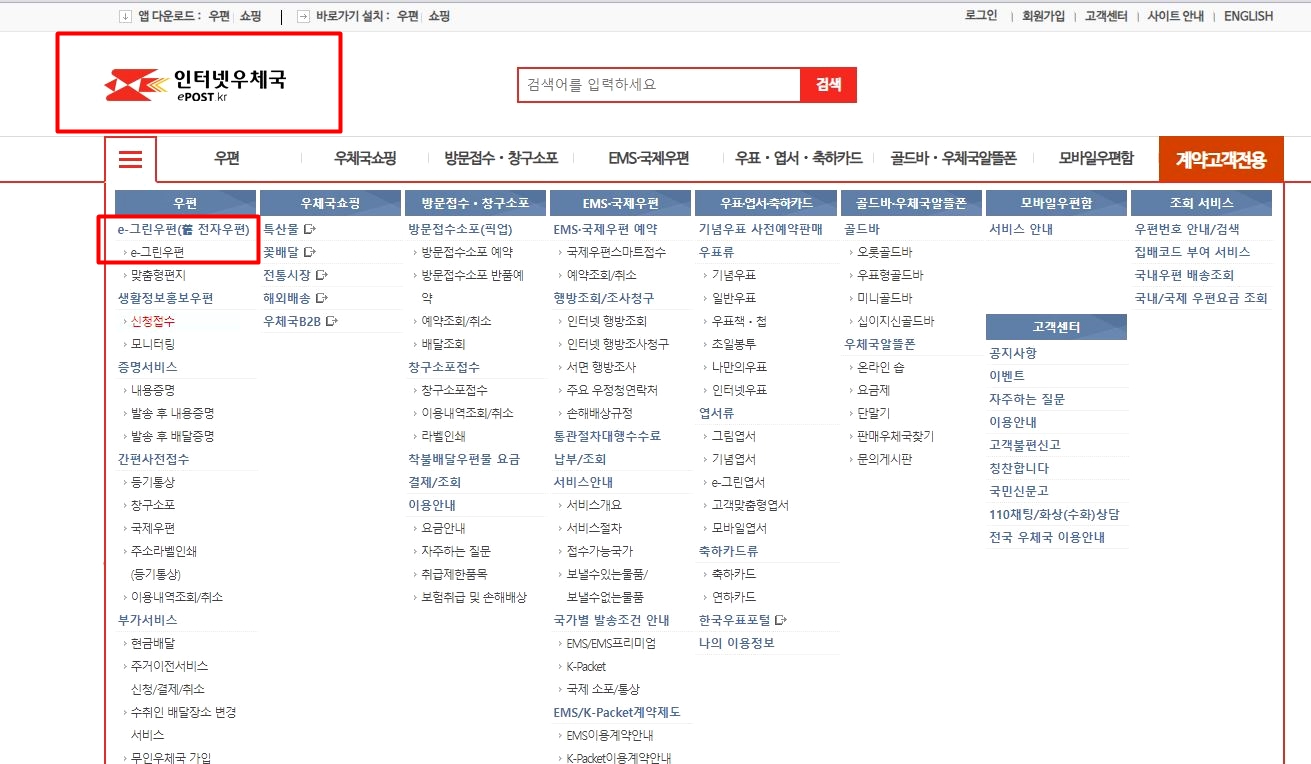
Task: Select 신청접수 under 생활정보홍보우편
Action: (153, 321)
